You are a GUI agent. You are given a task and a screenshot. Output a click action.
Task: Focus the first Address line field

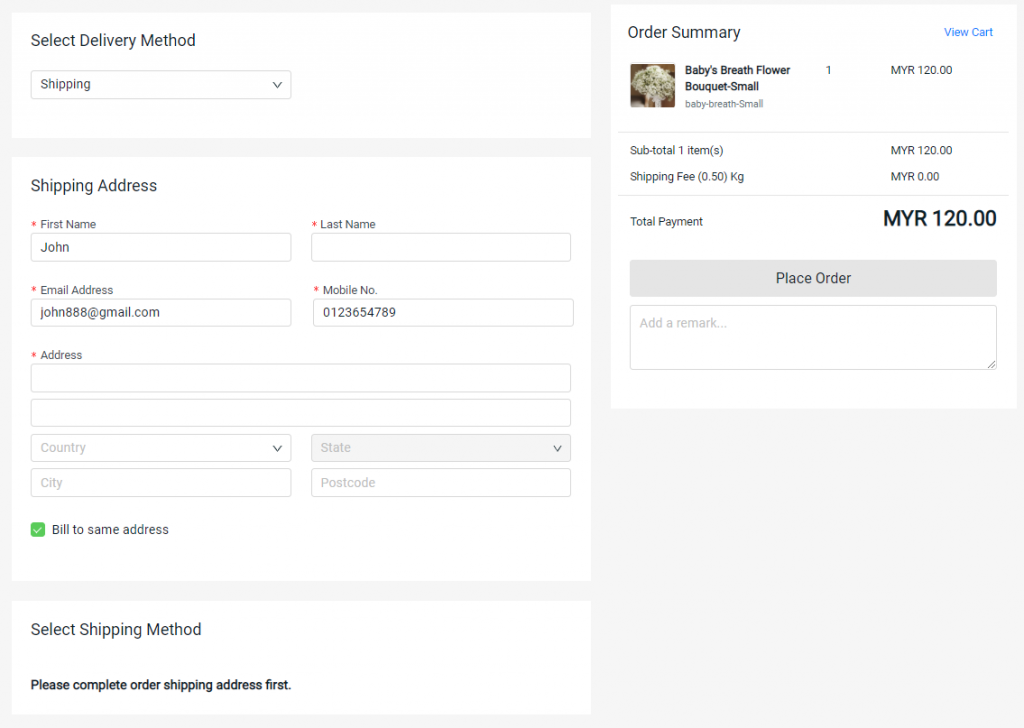(300, 378)
